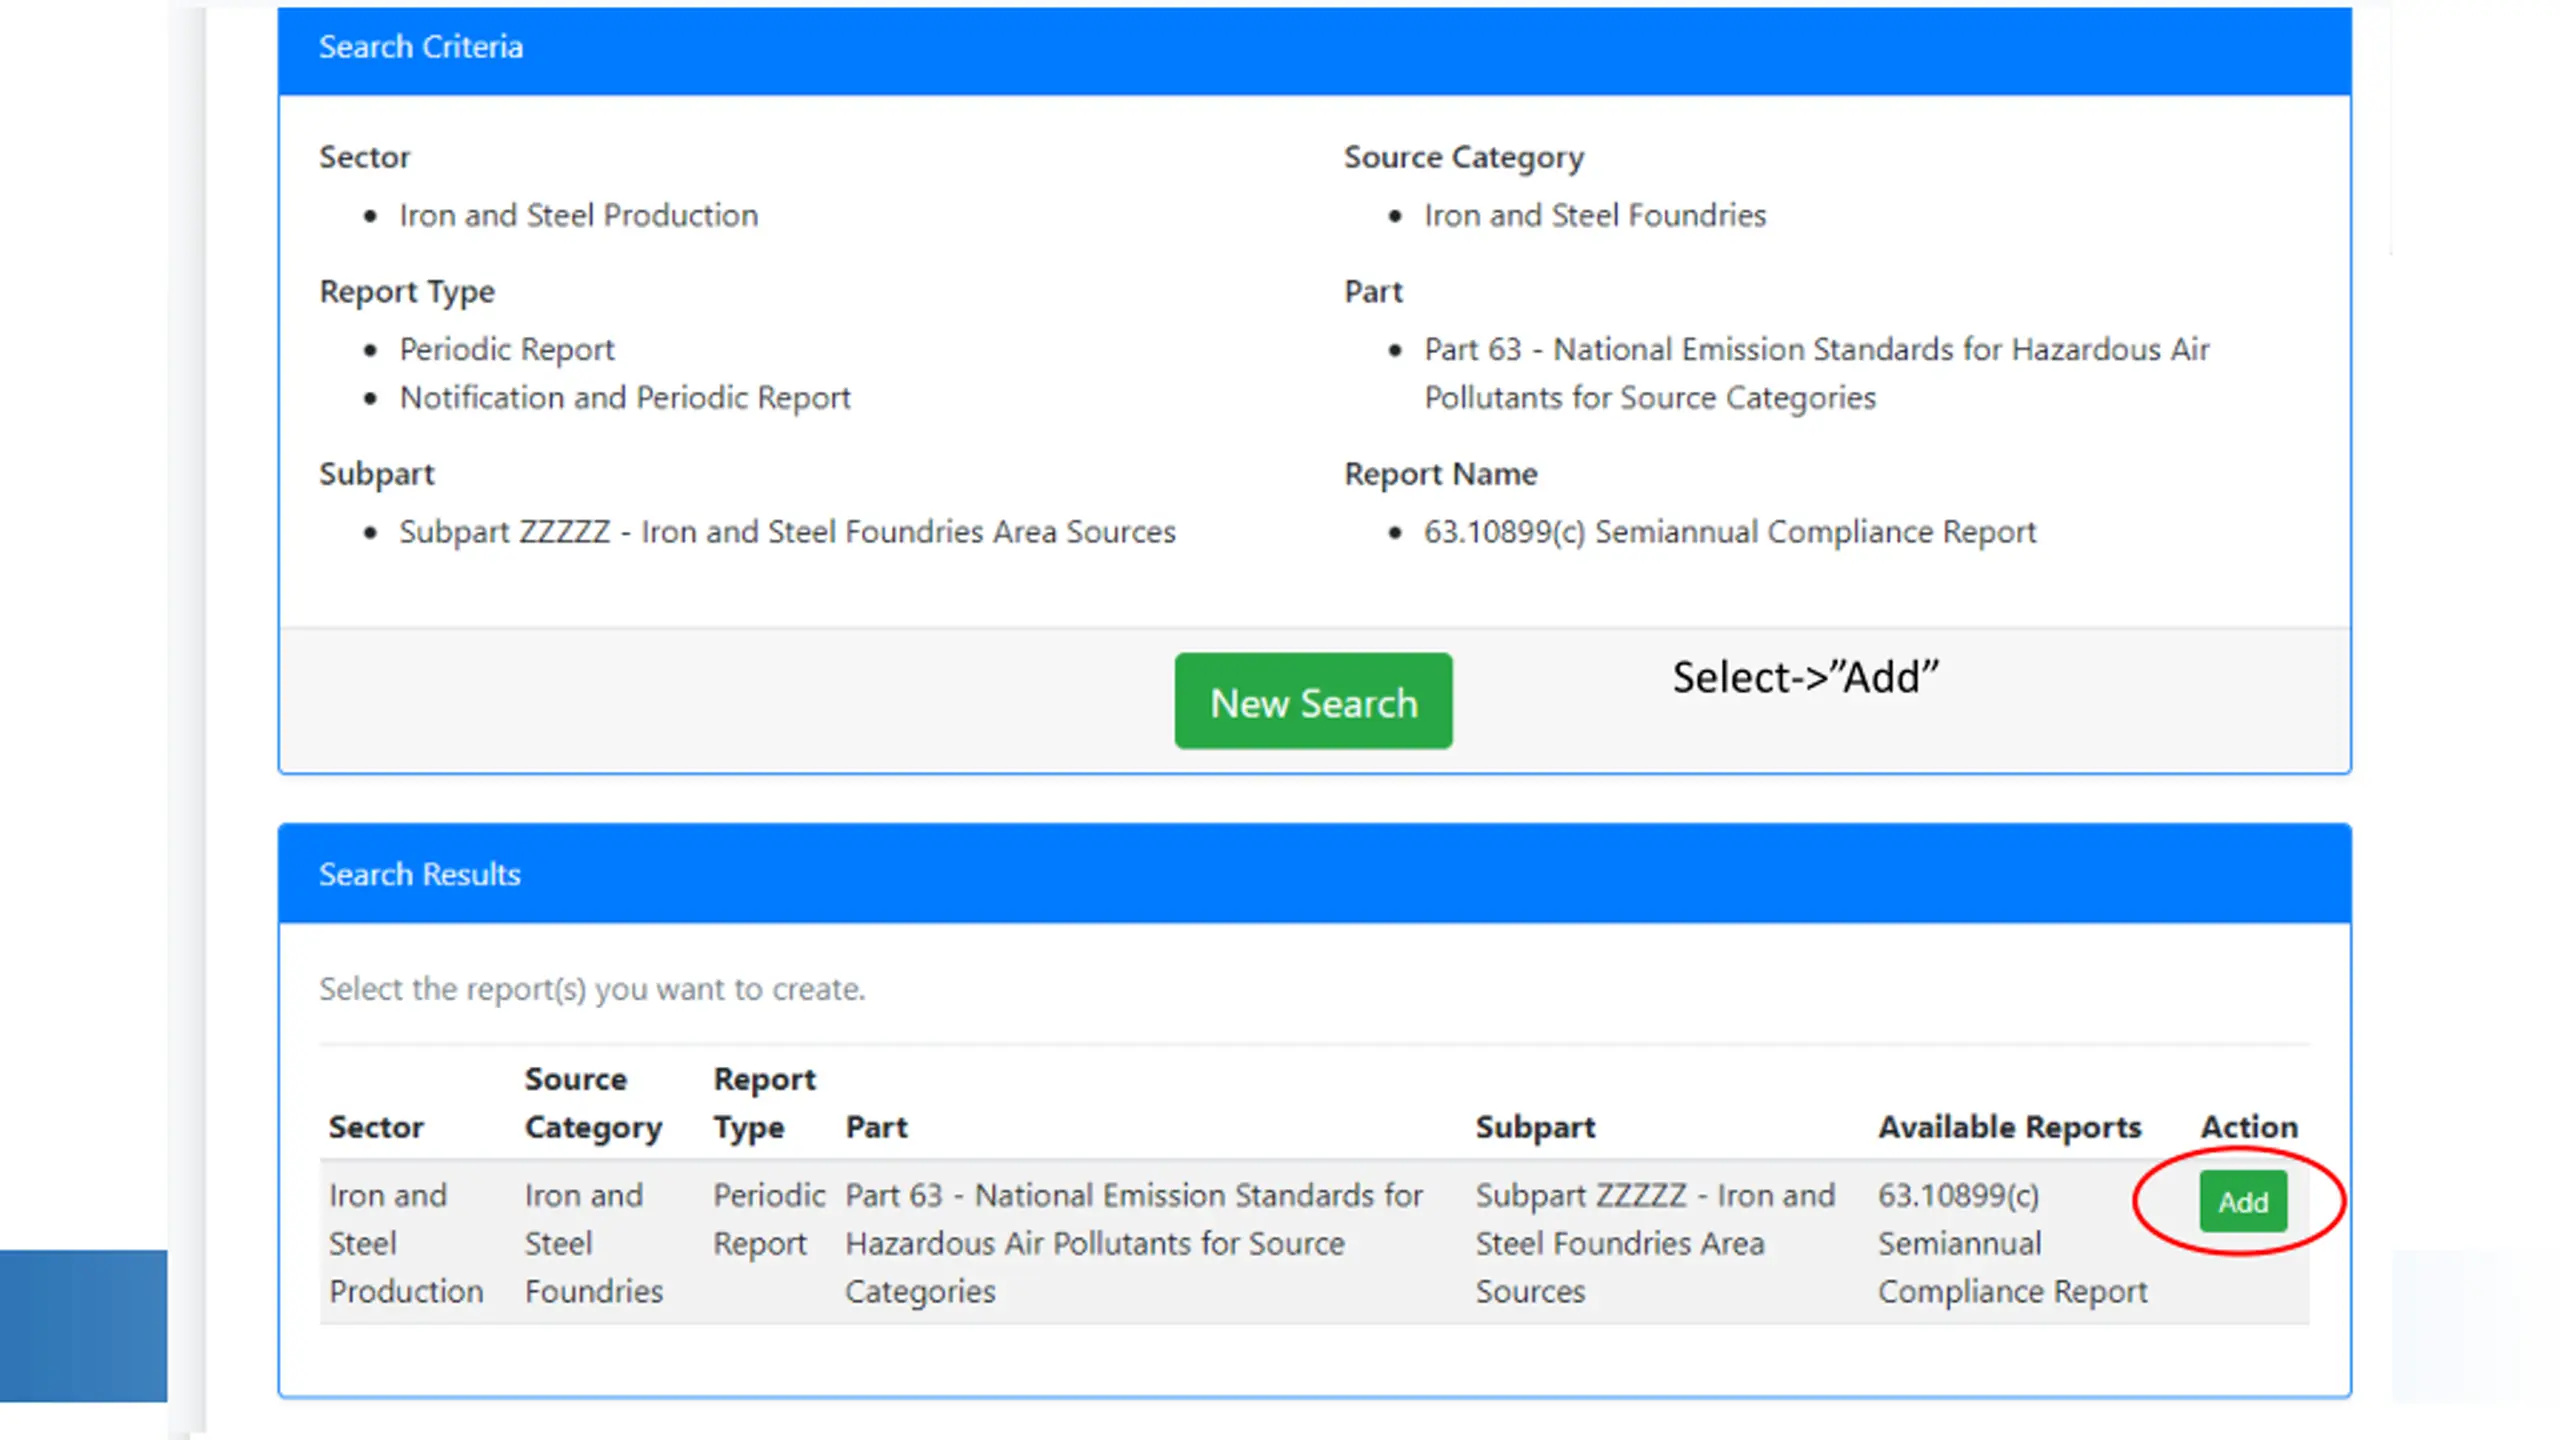2560x1440 pixels.
Task: Click the Subpart column header in table
Action: 1535,1127
